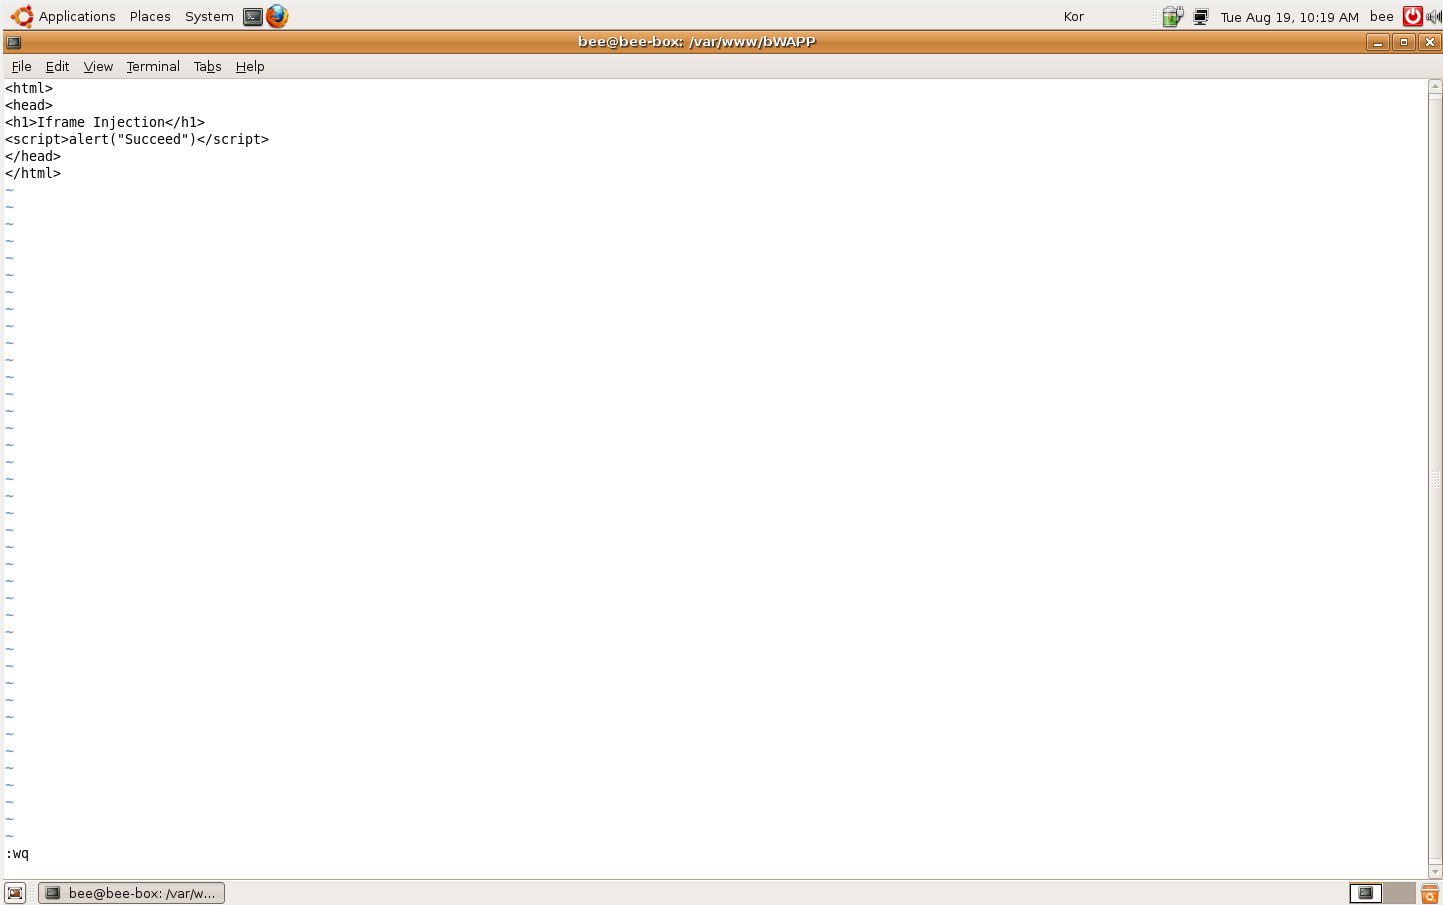Click the script alert("Succeed") line
The image size is (1443, 905).
pyautogui.click(x=137, y=139)
